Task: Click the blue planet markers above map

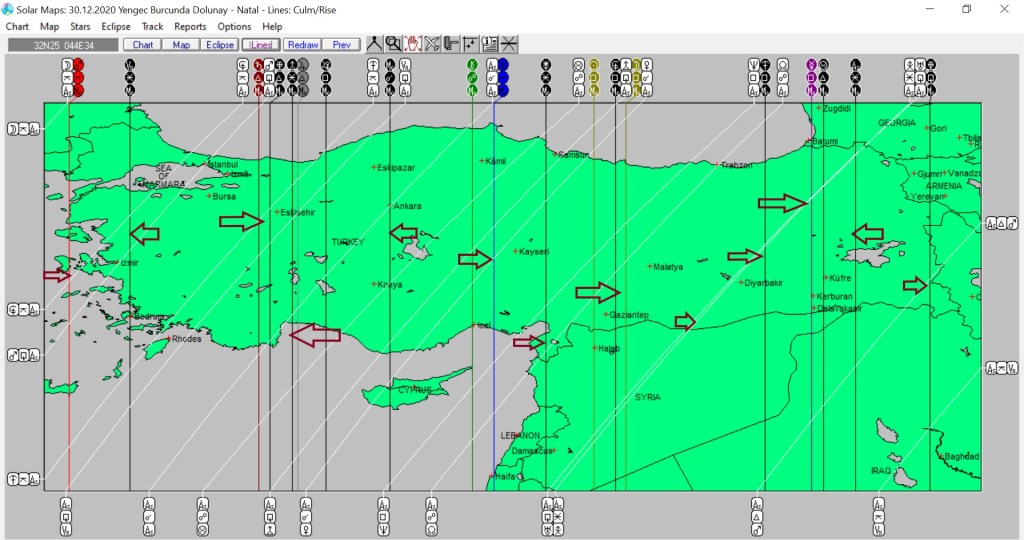Action: tap(503, 77)
